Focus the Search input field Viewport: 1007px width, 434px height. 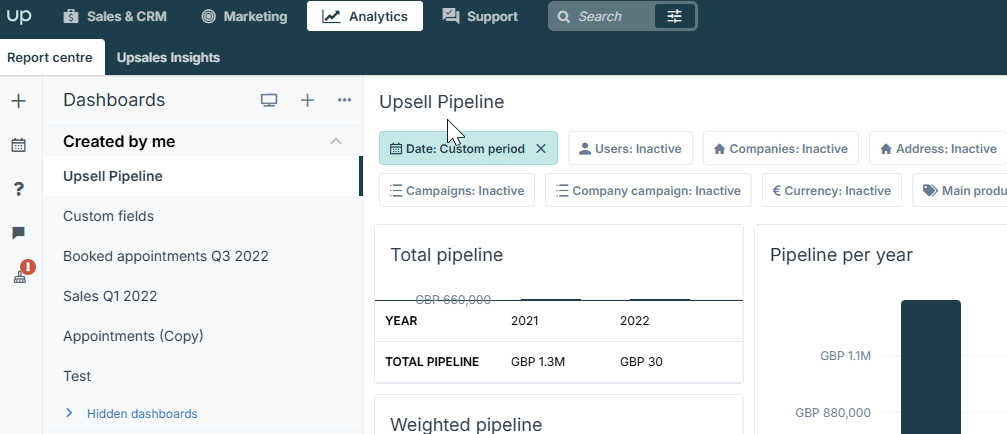[x=604, y=16]
